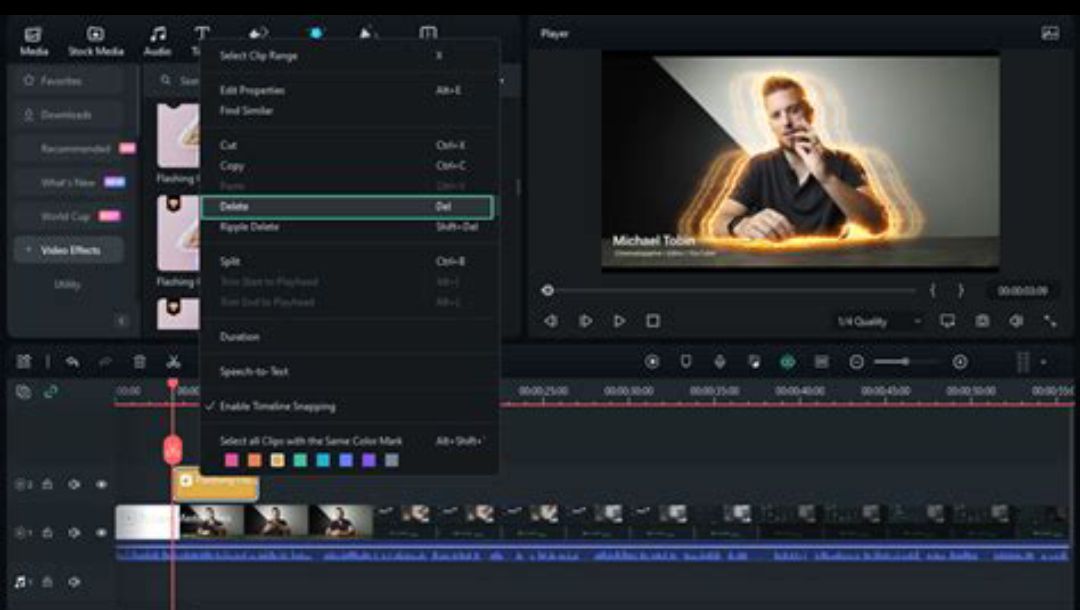Stop the video playback
This screenshot has width=1080, height=610.
point(653,321)
